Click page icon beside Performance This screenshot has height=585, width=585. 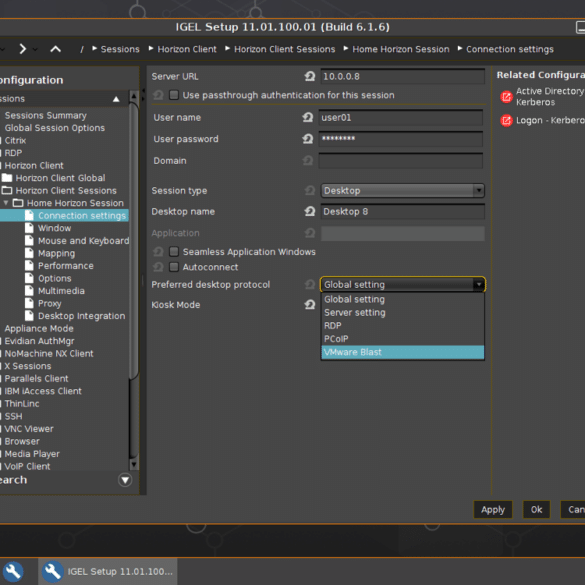(29, 266)
